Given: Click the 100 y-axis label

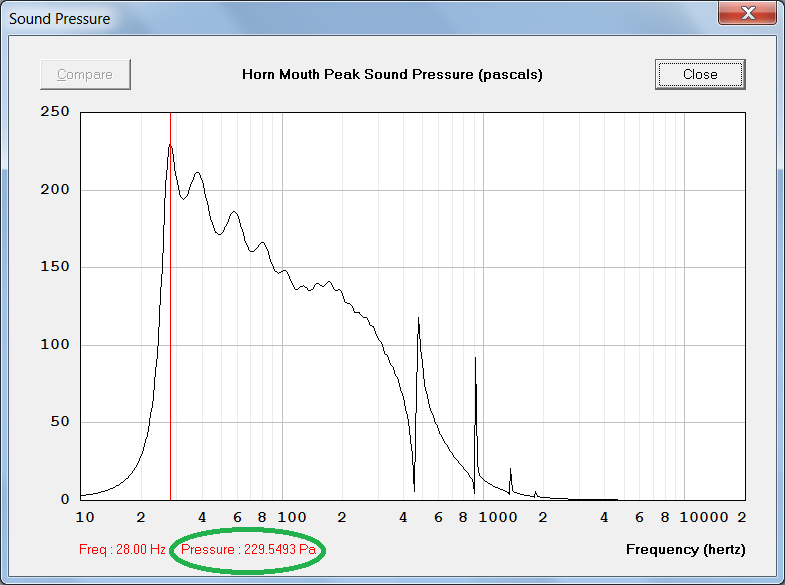Looking at the screenshot, I should pyautogui.click(x=55, y=345).
